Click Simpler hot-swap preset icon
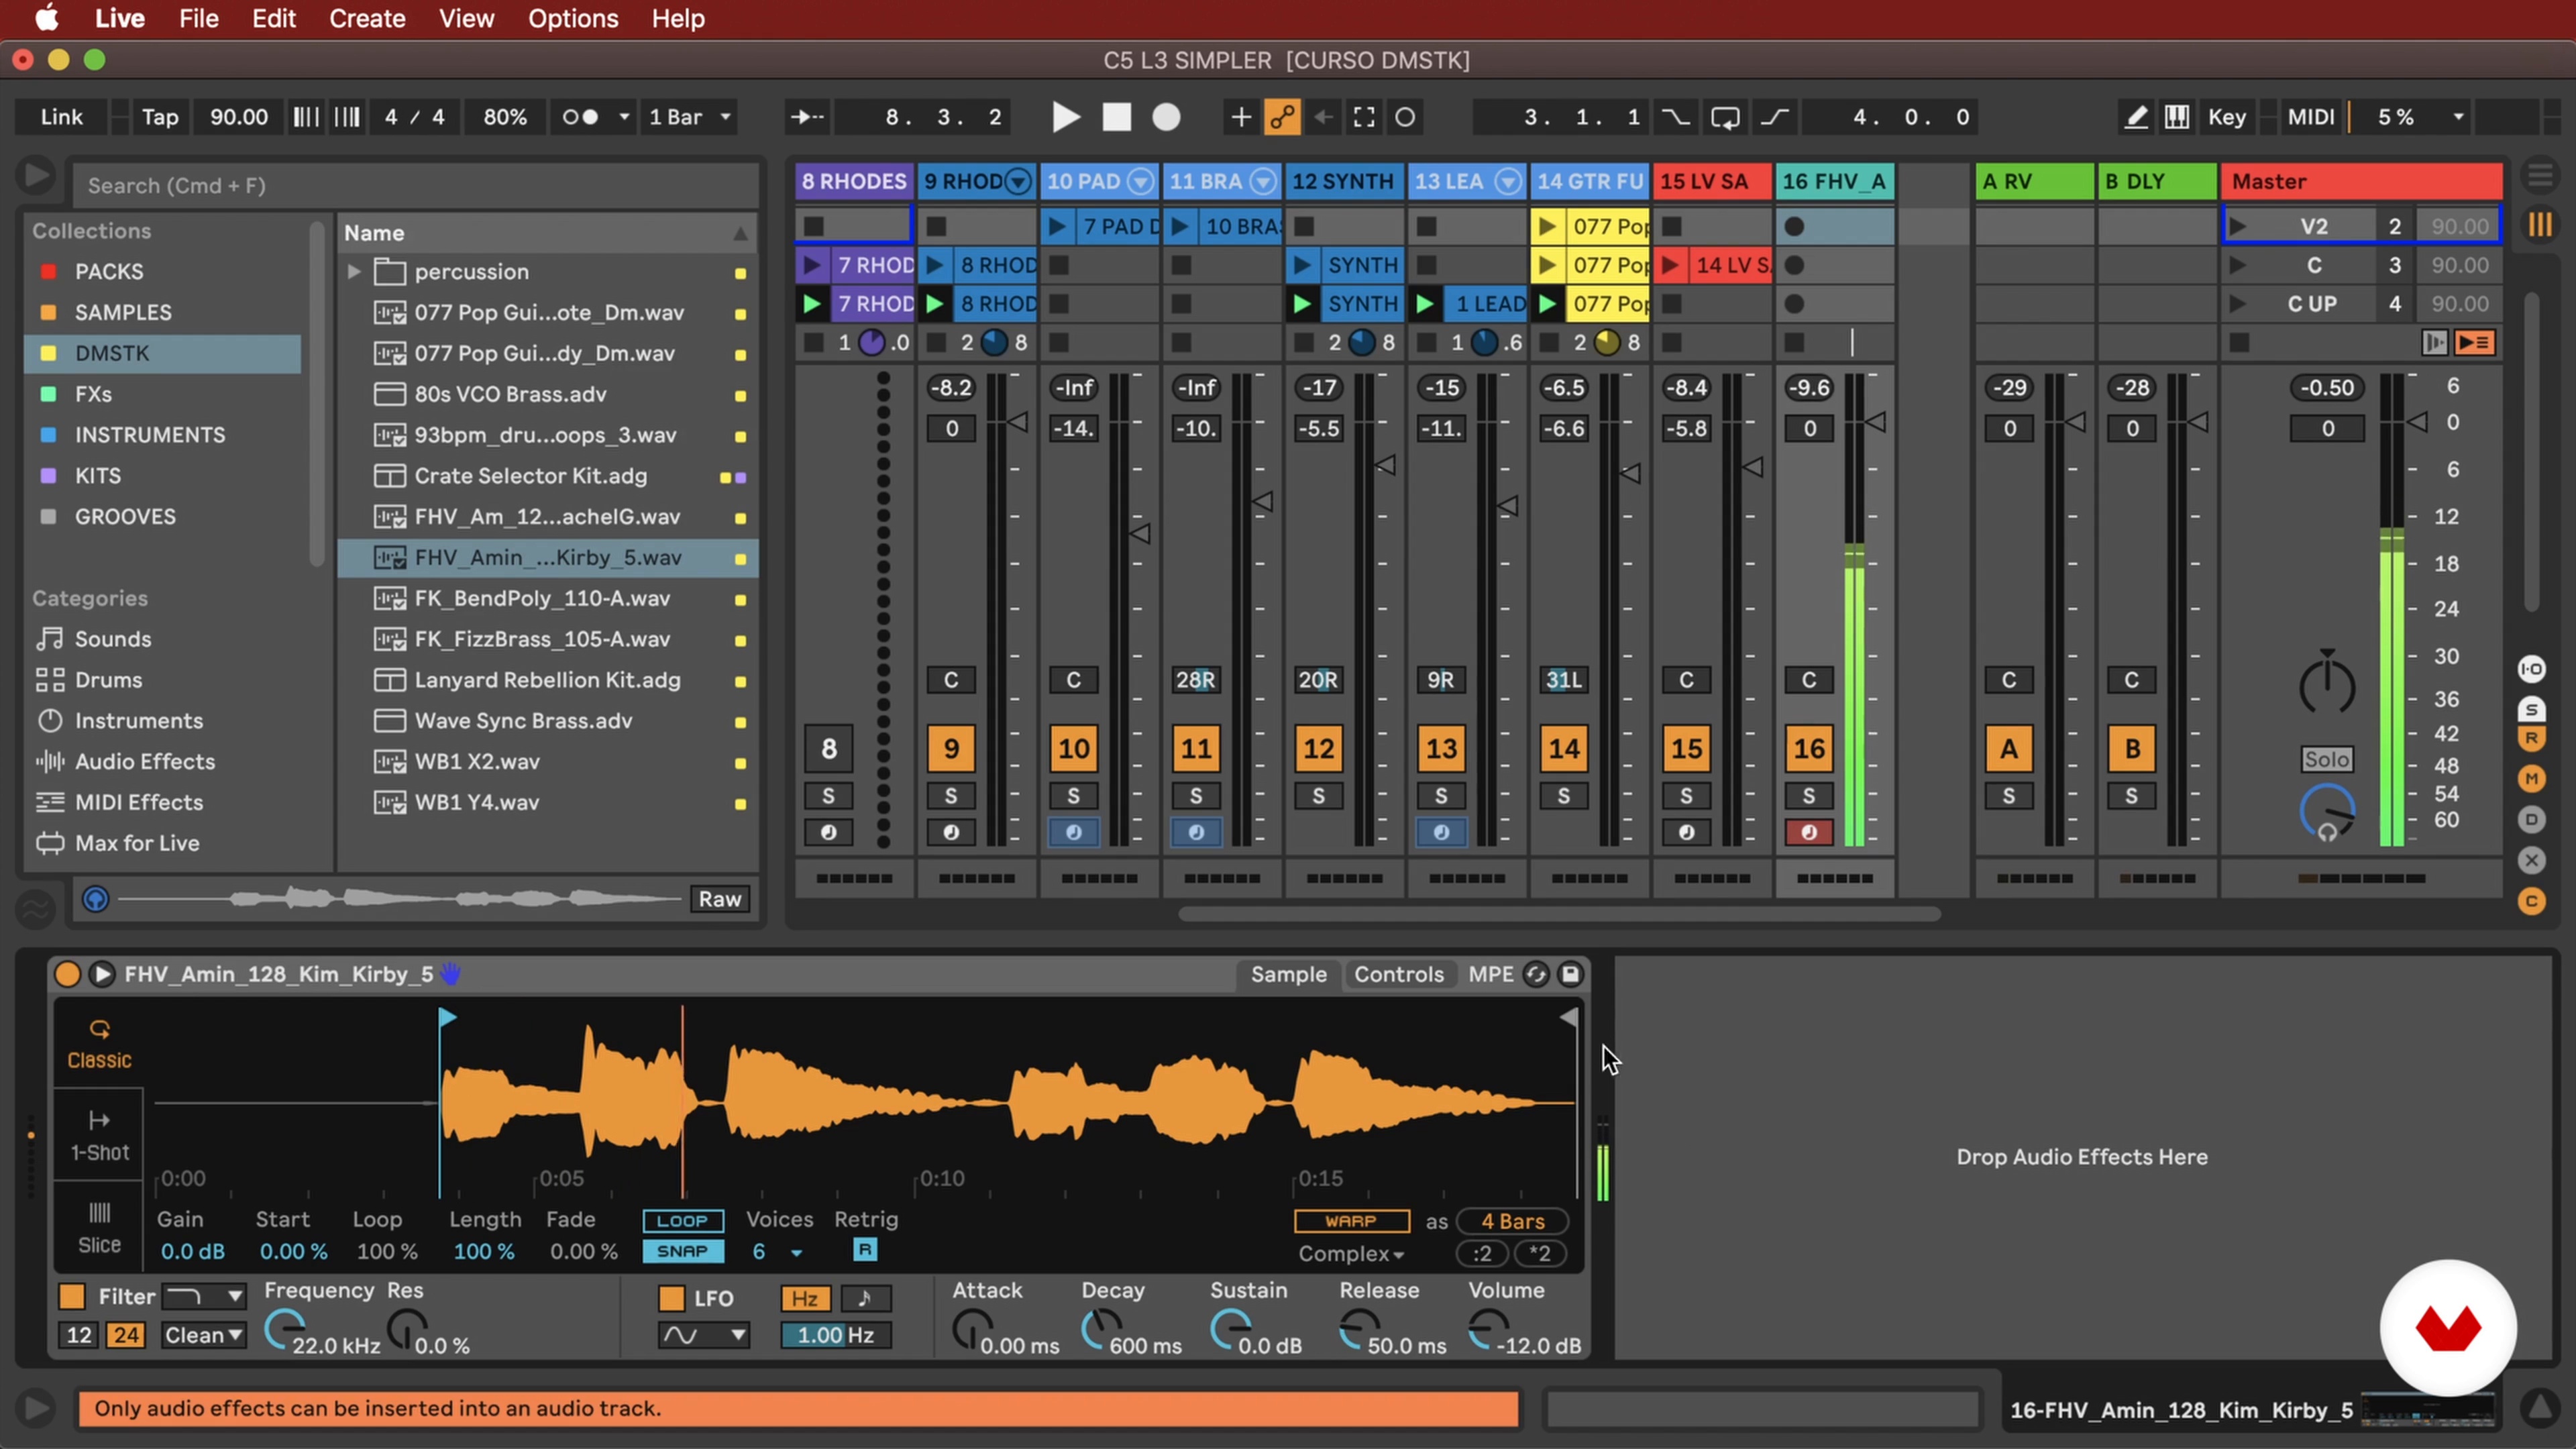The width and height of the screenshot is (2576, 1449). tap(1536, 974)
